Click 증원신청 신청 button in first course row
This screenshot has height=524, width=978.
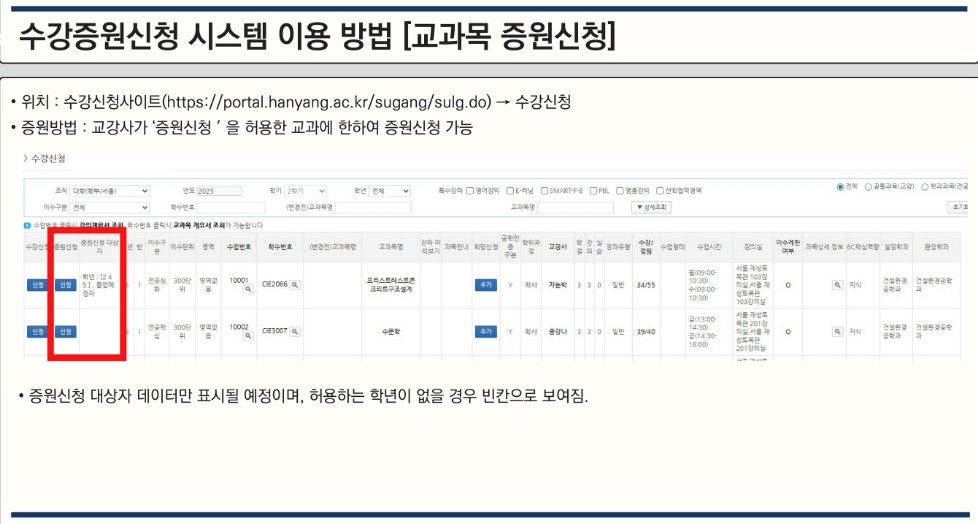(x=66, y=285)
